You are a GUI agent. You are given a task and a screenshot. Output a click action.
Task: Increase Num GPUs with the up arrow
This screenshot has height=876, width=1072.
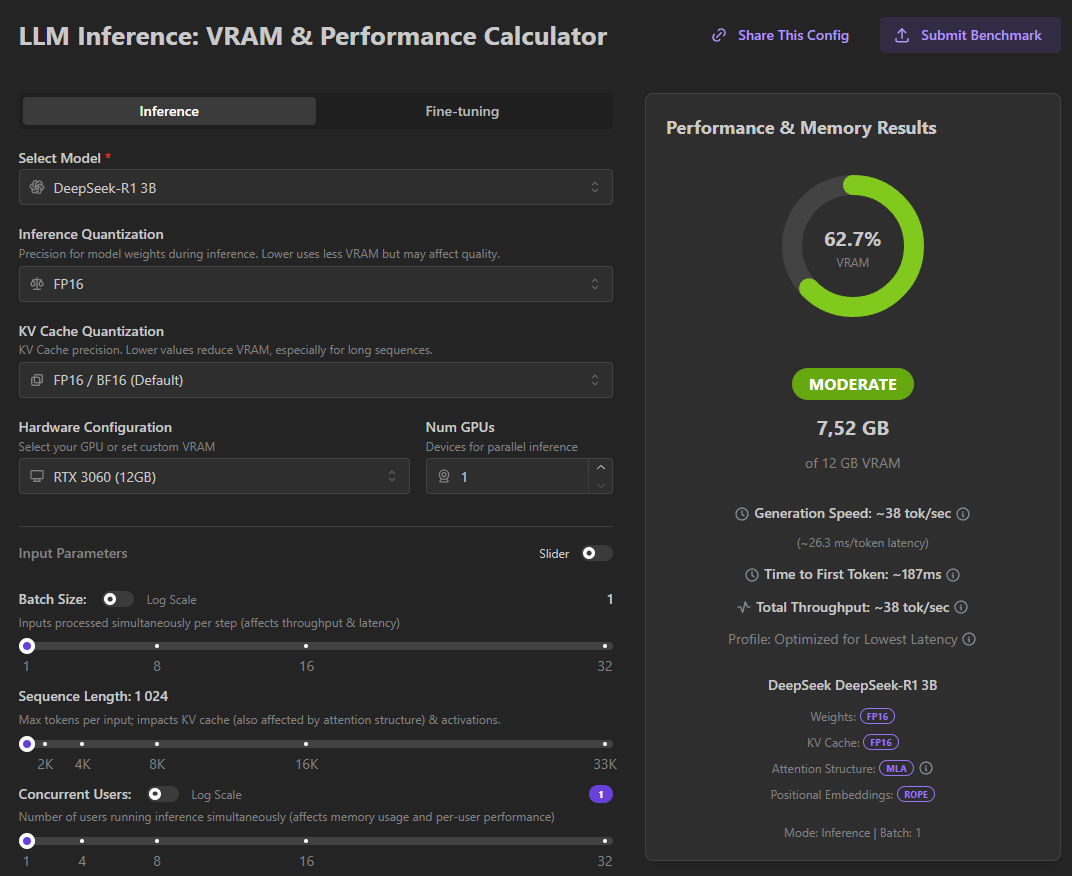pos(600,467)
